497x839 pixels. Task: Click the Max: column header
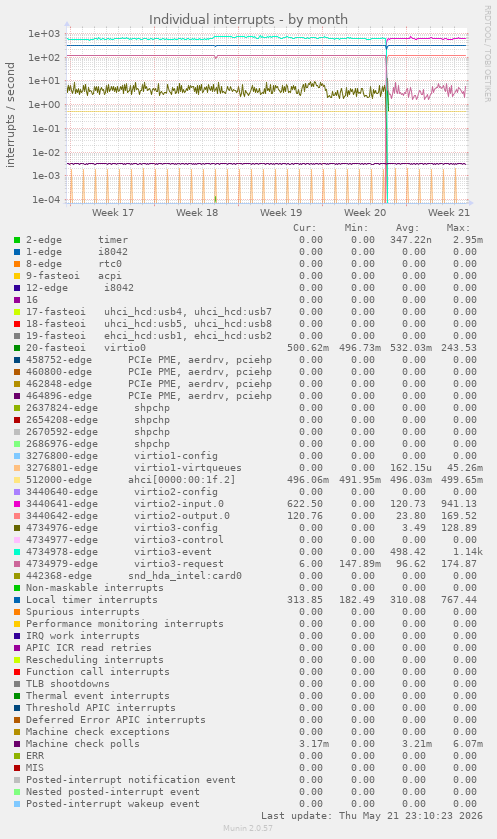(458, 228)
